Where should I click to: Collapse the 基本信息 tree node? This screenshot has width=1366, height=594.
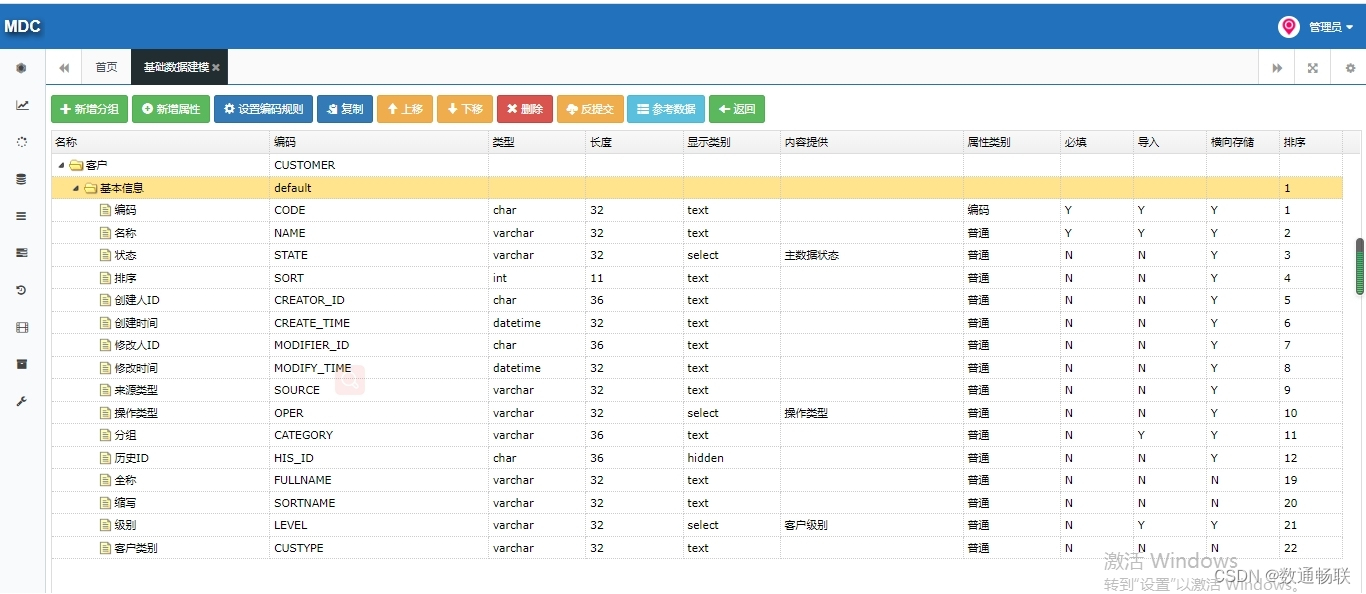[x=75, y=188]
